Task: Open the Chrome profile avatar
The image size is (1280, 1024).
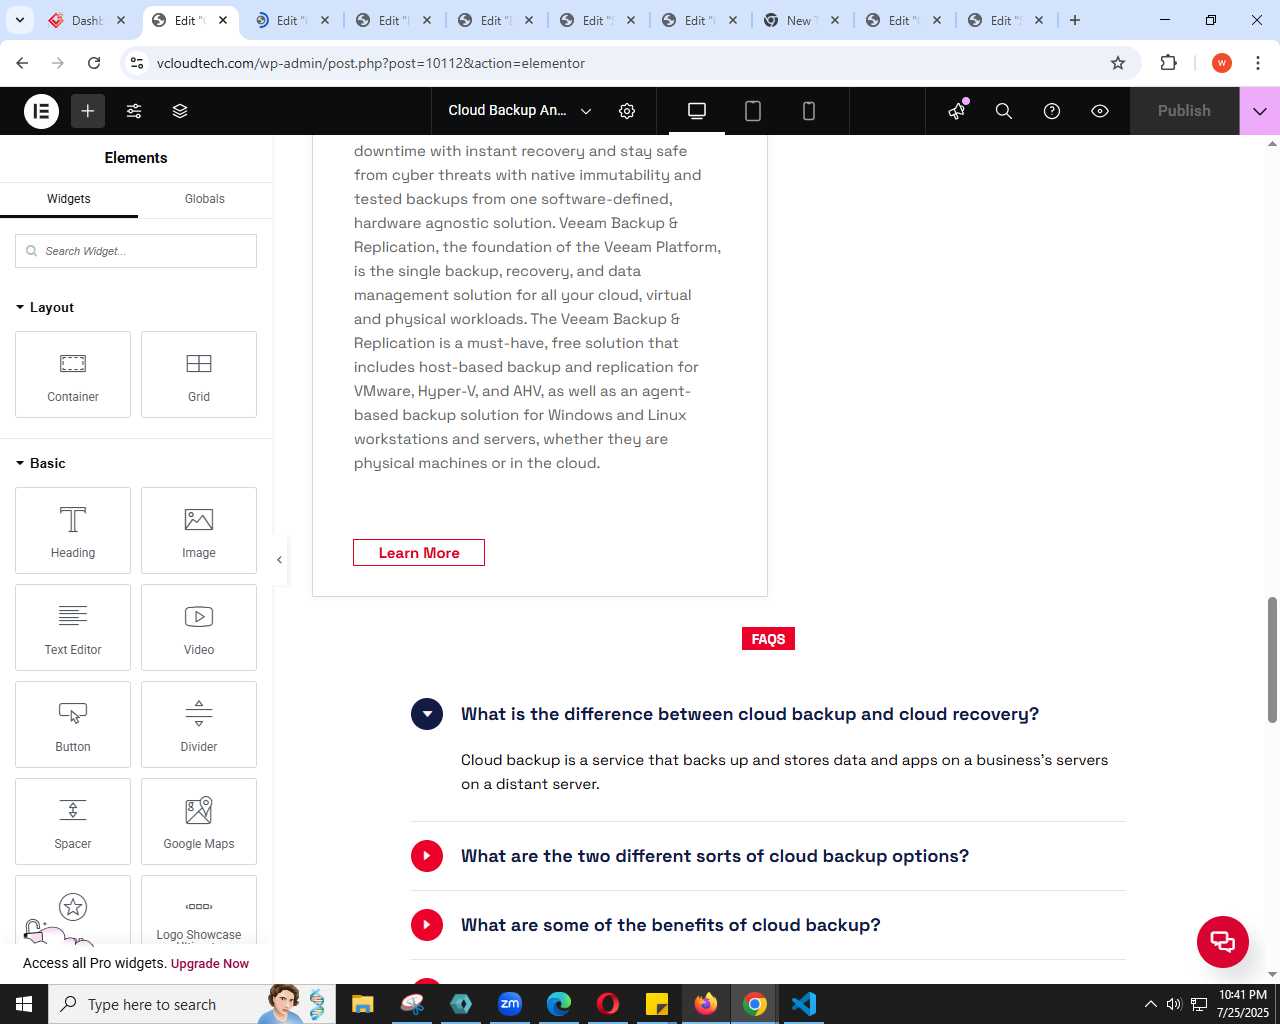Action: [x=1221, y=63]
